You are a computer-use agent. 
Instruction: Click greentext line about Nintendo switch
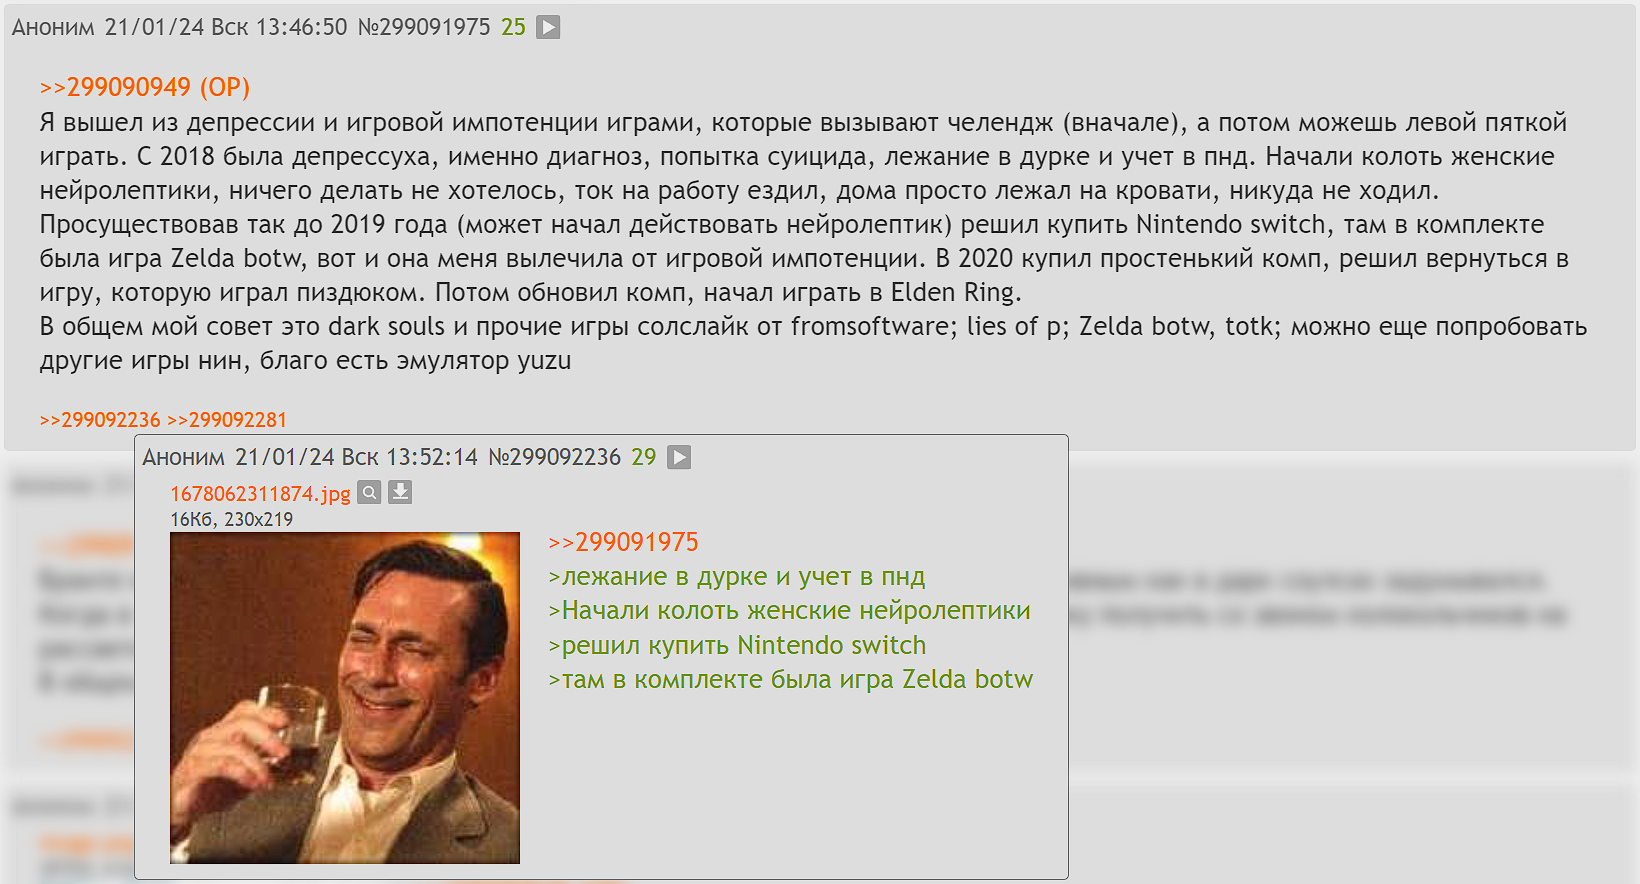click(x=737, y=645)
